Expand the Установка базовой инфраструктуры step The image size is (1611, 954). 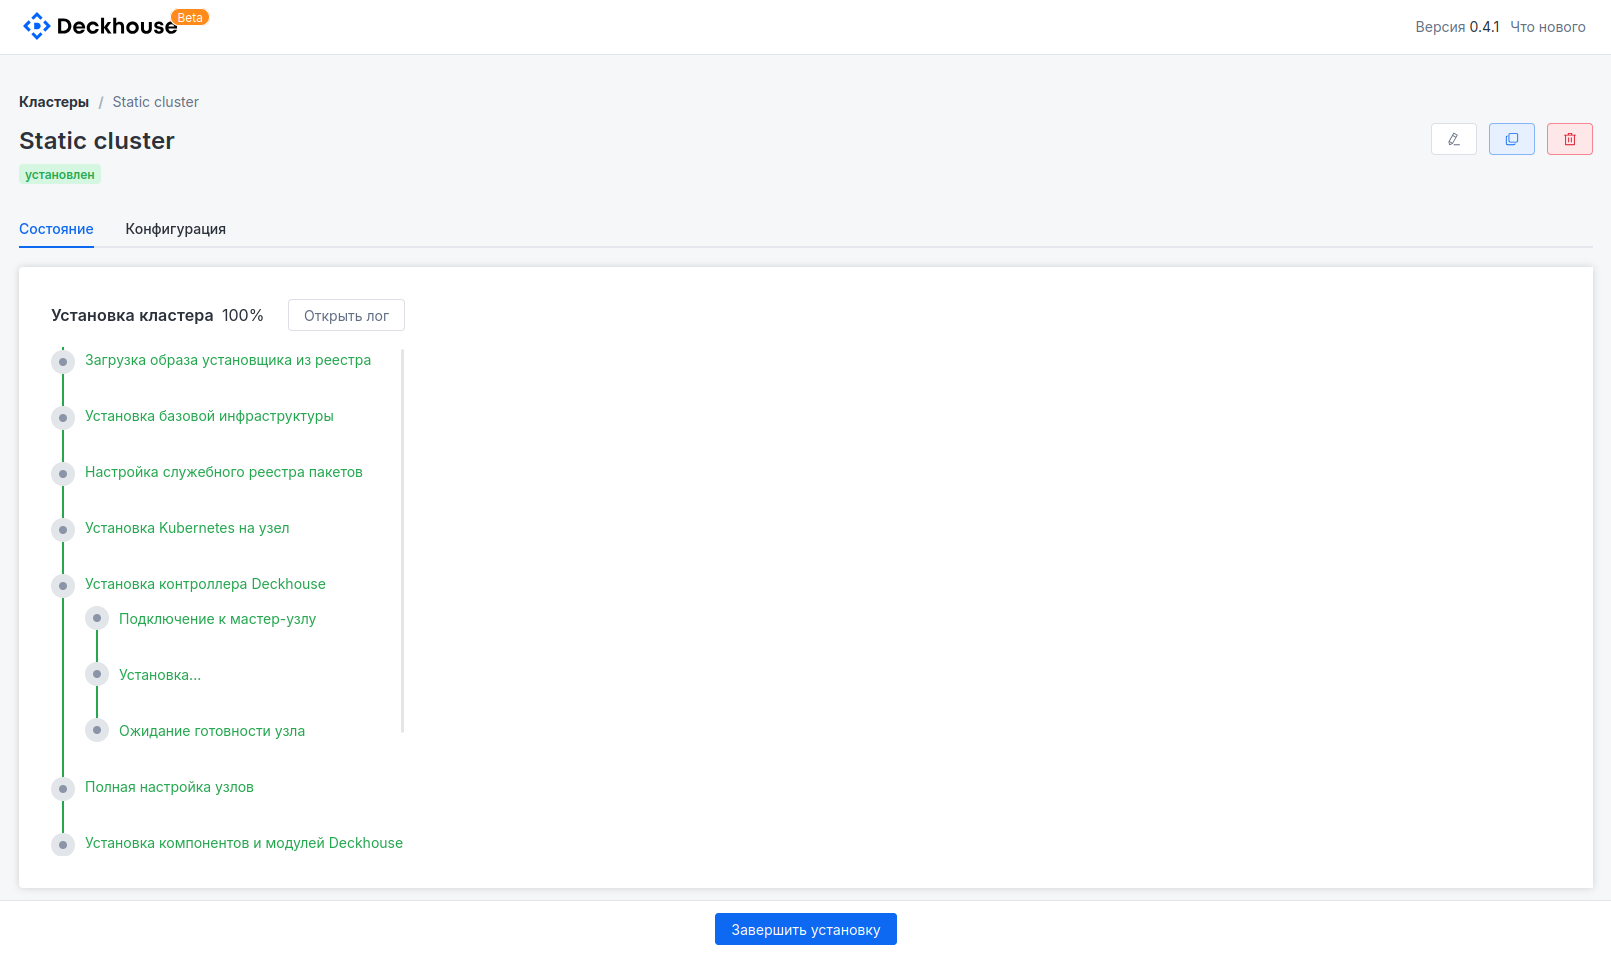click(x=209, y=416)
